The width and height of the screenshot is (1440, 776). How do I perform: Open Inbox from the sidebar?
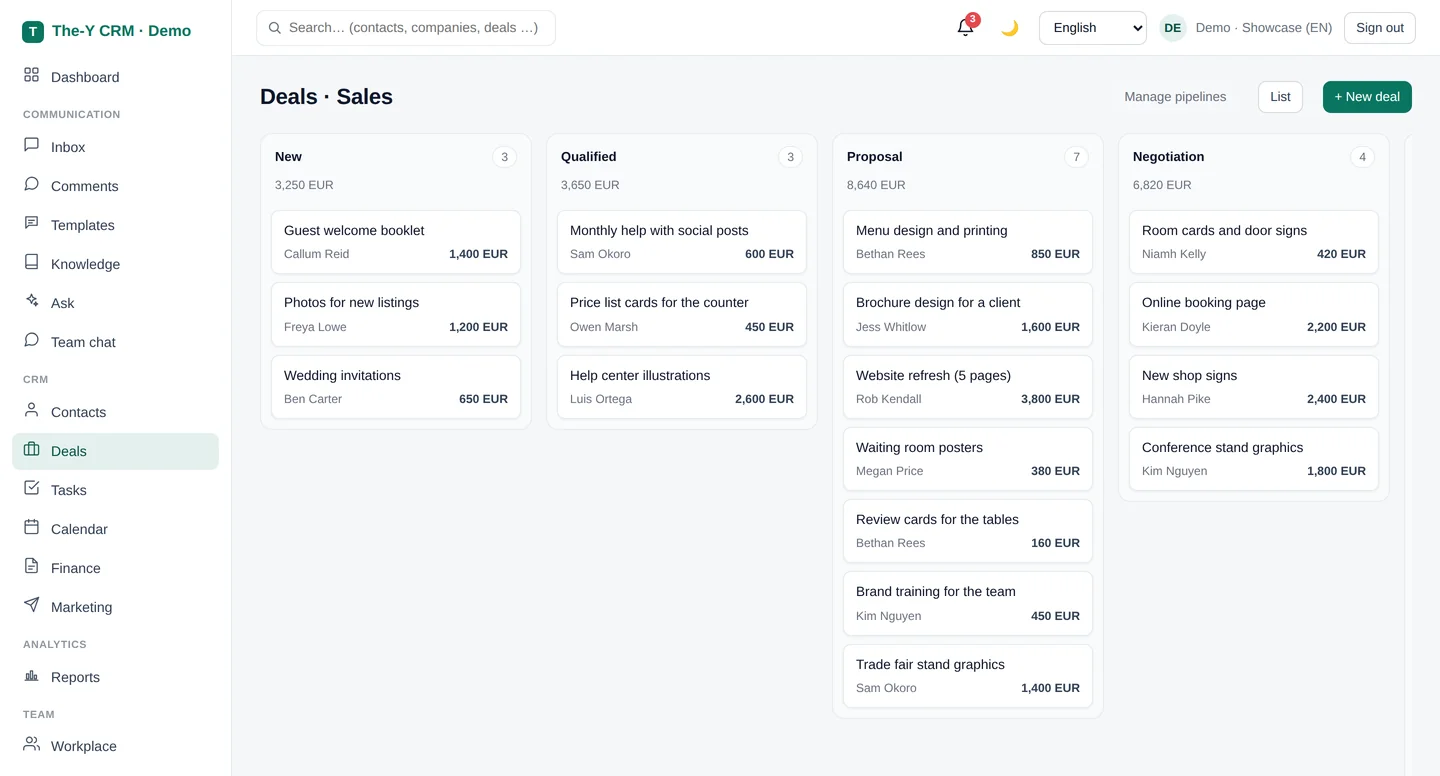point(115,147)
